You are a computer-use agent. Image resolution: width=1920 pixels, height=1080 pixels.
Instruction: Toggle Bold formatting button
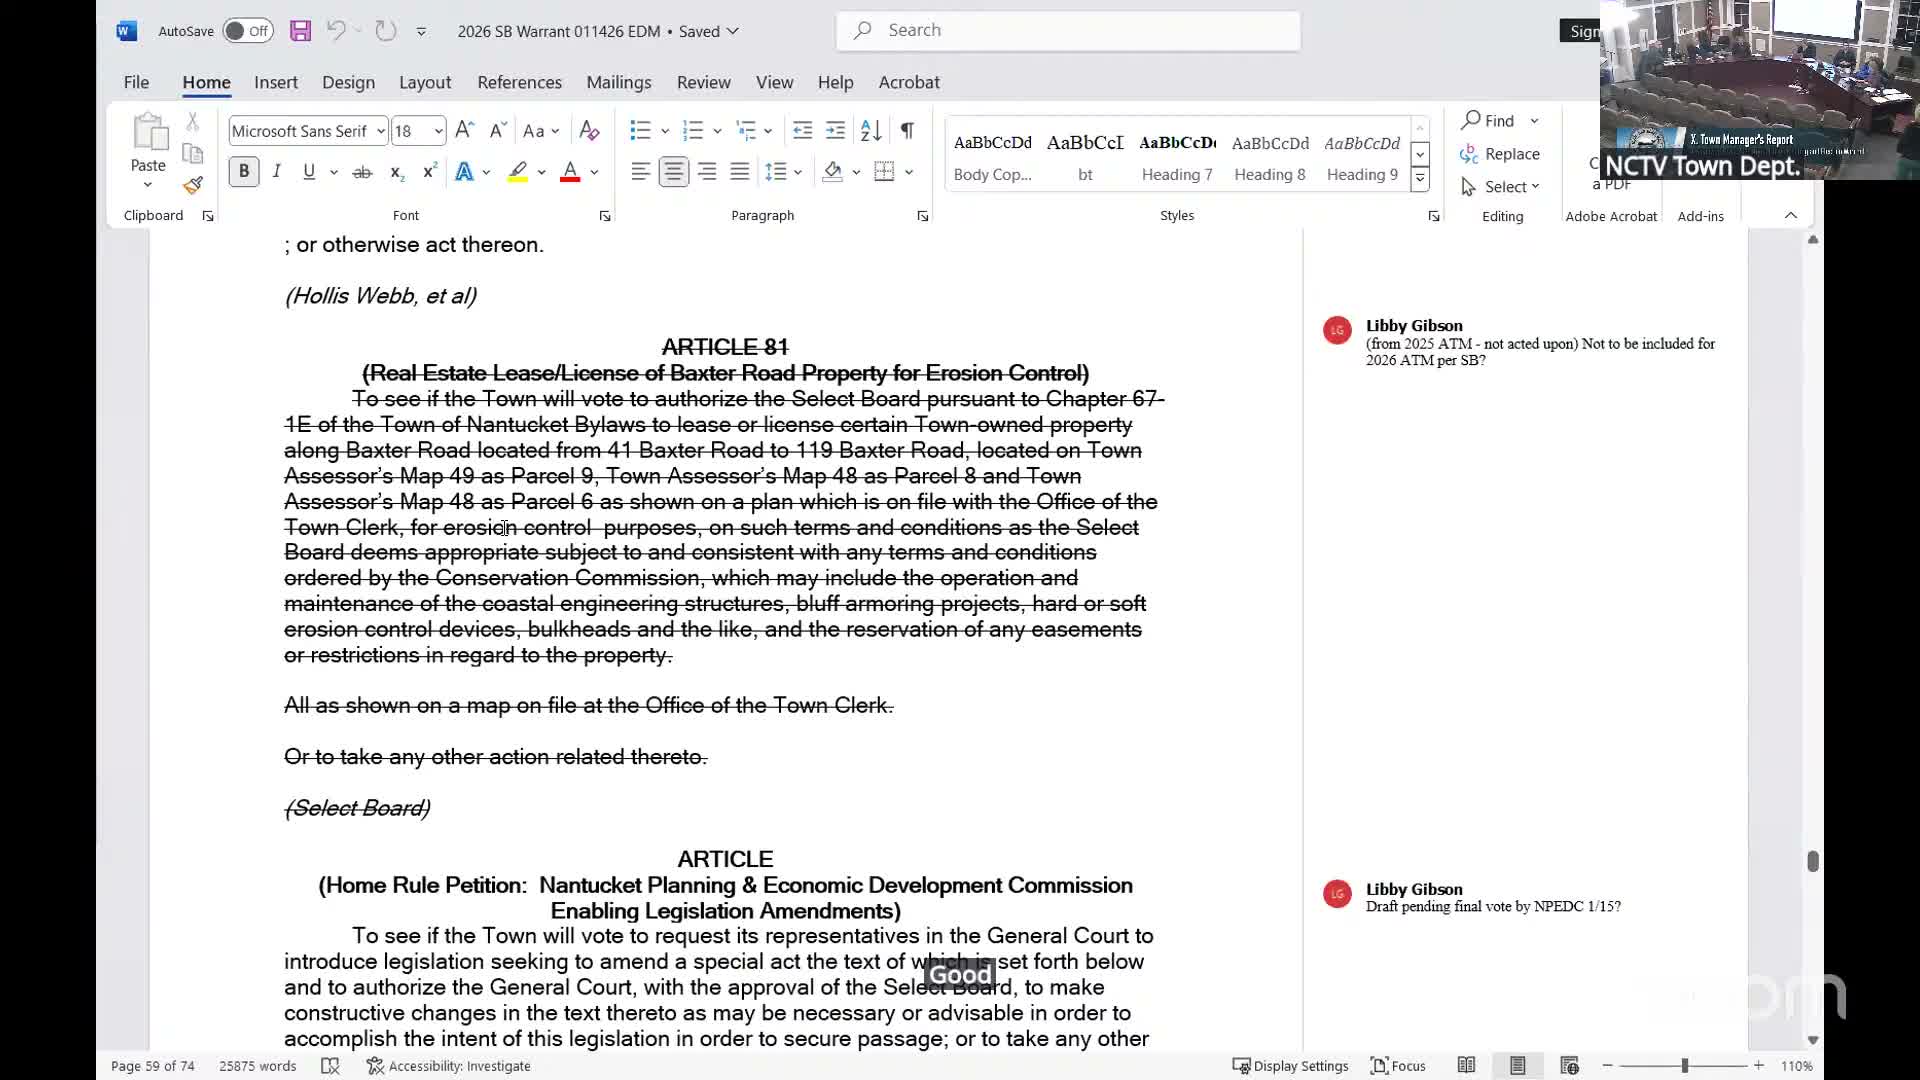pyautogui.click(x=243, y=172)
